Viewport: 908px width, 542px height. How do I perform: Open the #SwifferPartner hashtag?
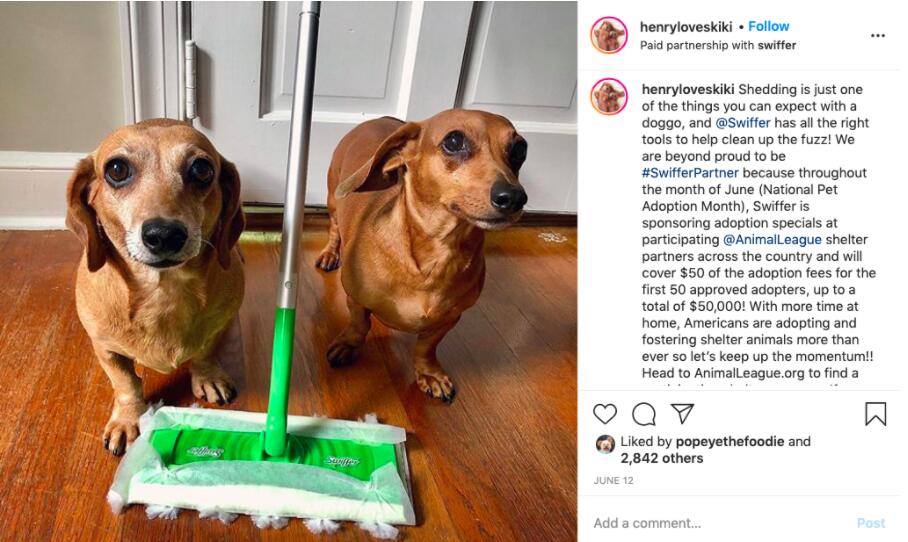(690, 173)
